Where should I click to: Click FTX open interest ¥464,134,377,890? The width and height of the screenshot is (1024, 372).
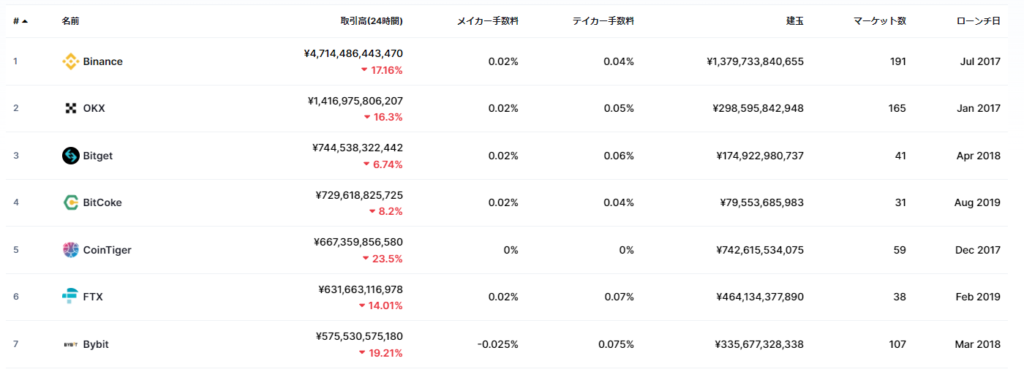(760, 297)
